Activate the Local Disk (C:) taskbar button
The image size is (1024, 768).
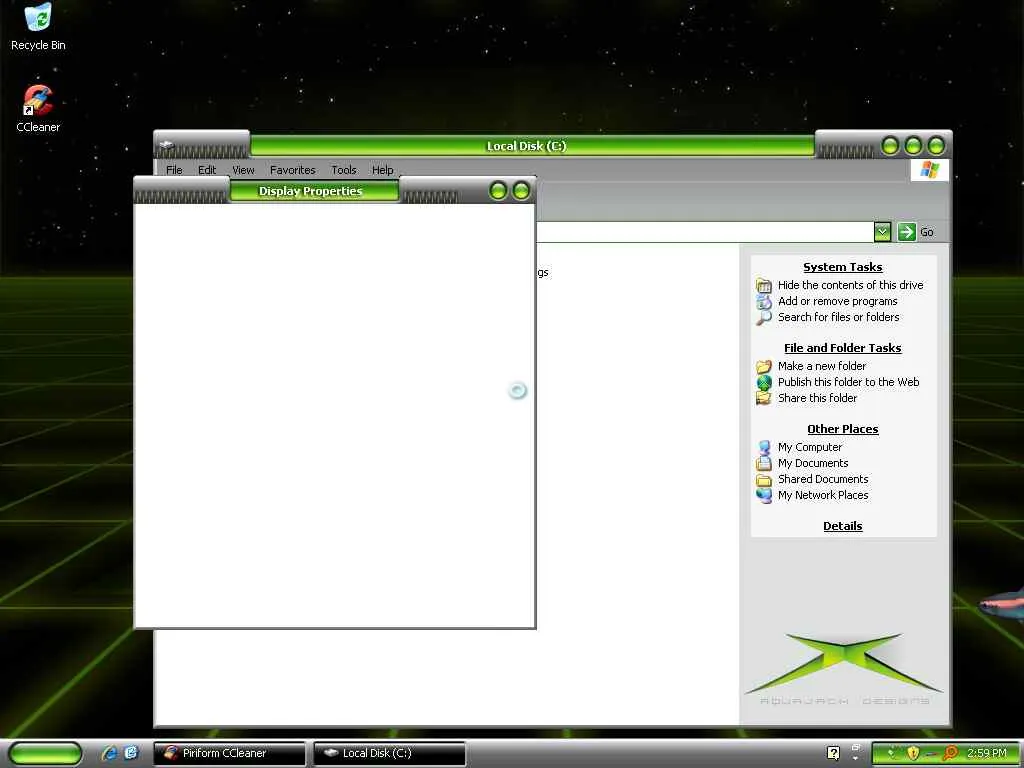pos(390,753)
